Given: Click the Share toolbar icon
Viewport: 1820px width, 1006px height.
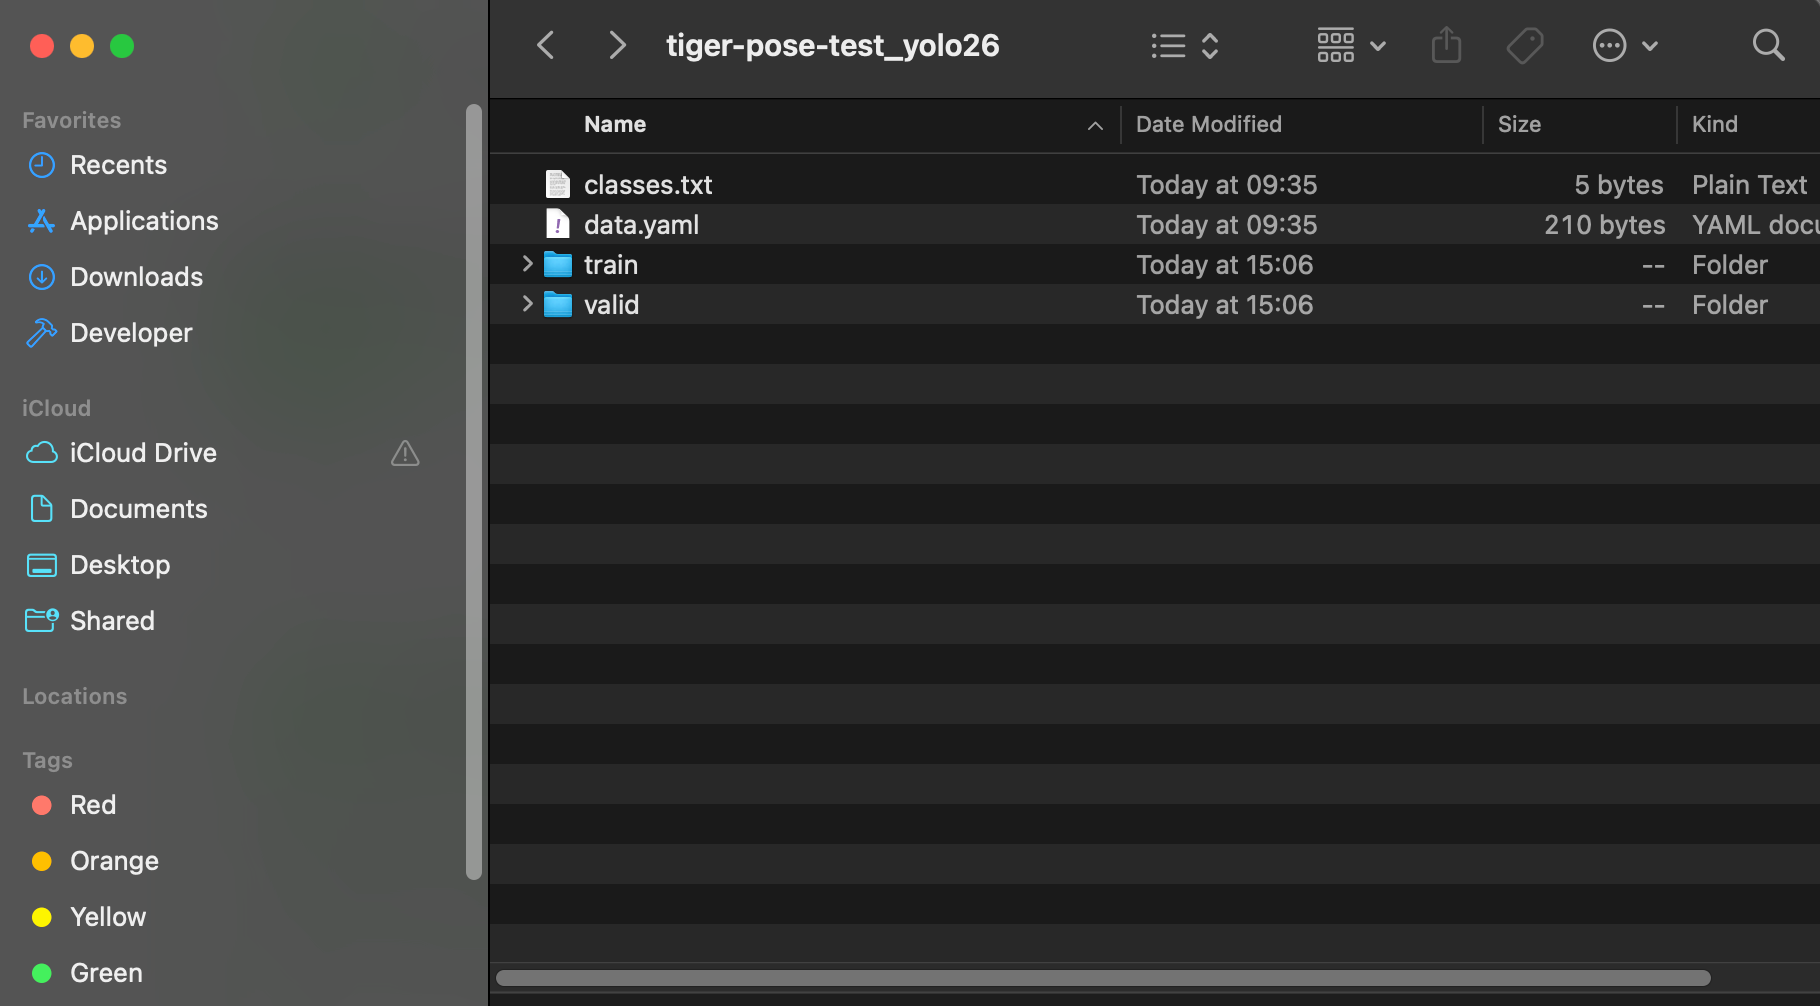Looking at the screenshot, I should tap(1446, 46).
